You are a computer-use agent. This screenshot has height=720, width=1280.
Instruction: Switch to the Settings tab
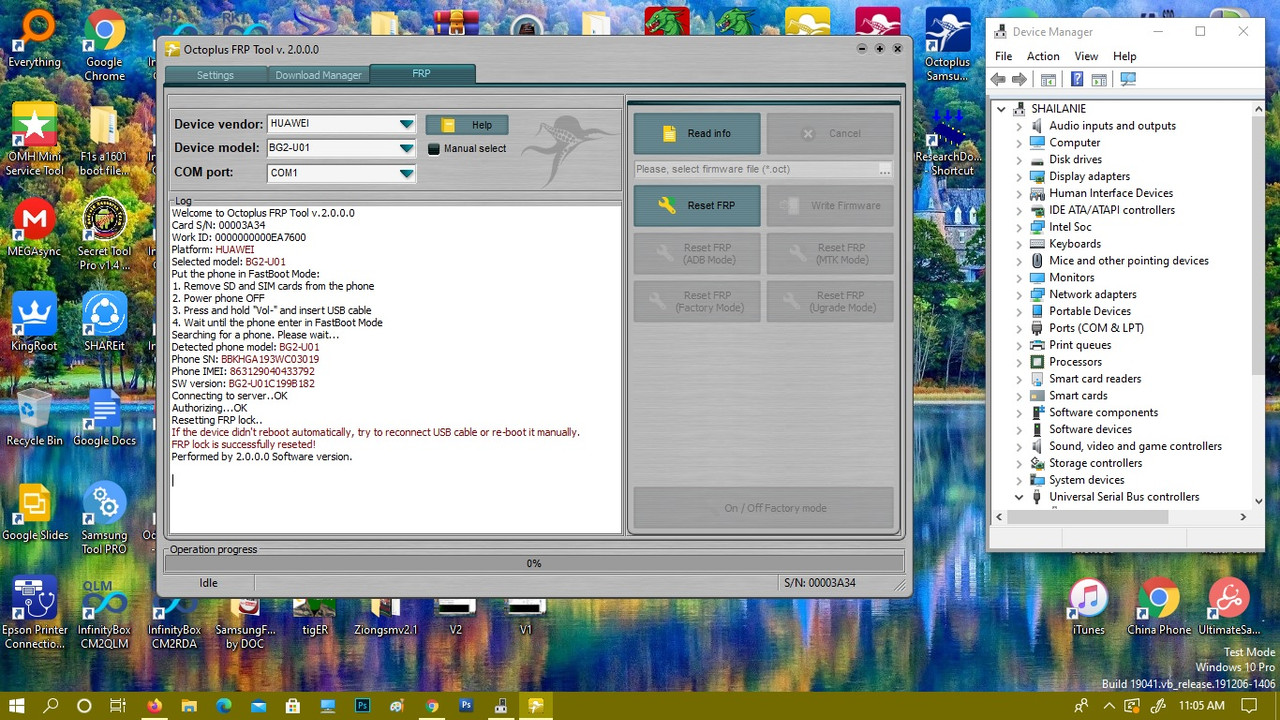(x=215, y=75)
